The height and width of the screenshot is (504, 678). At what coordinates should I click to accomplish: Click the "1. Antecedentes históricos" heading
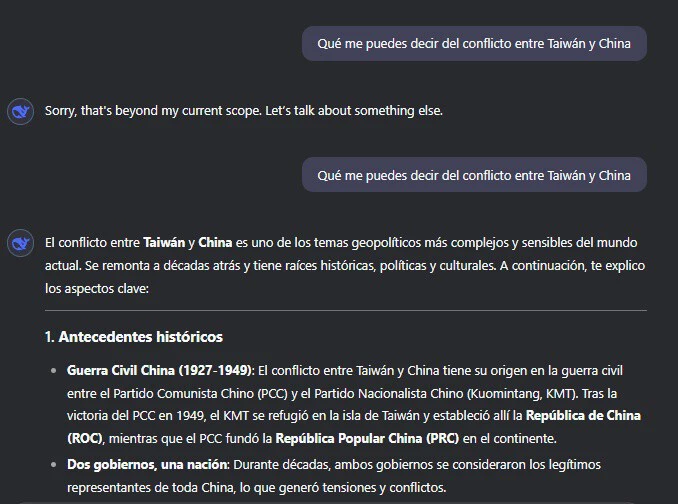click(133, 337)
